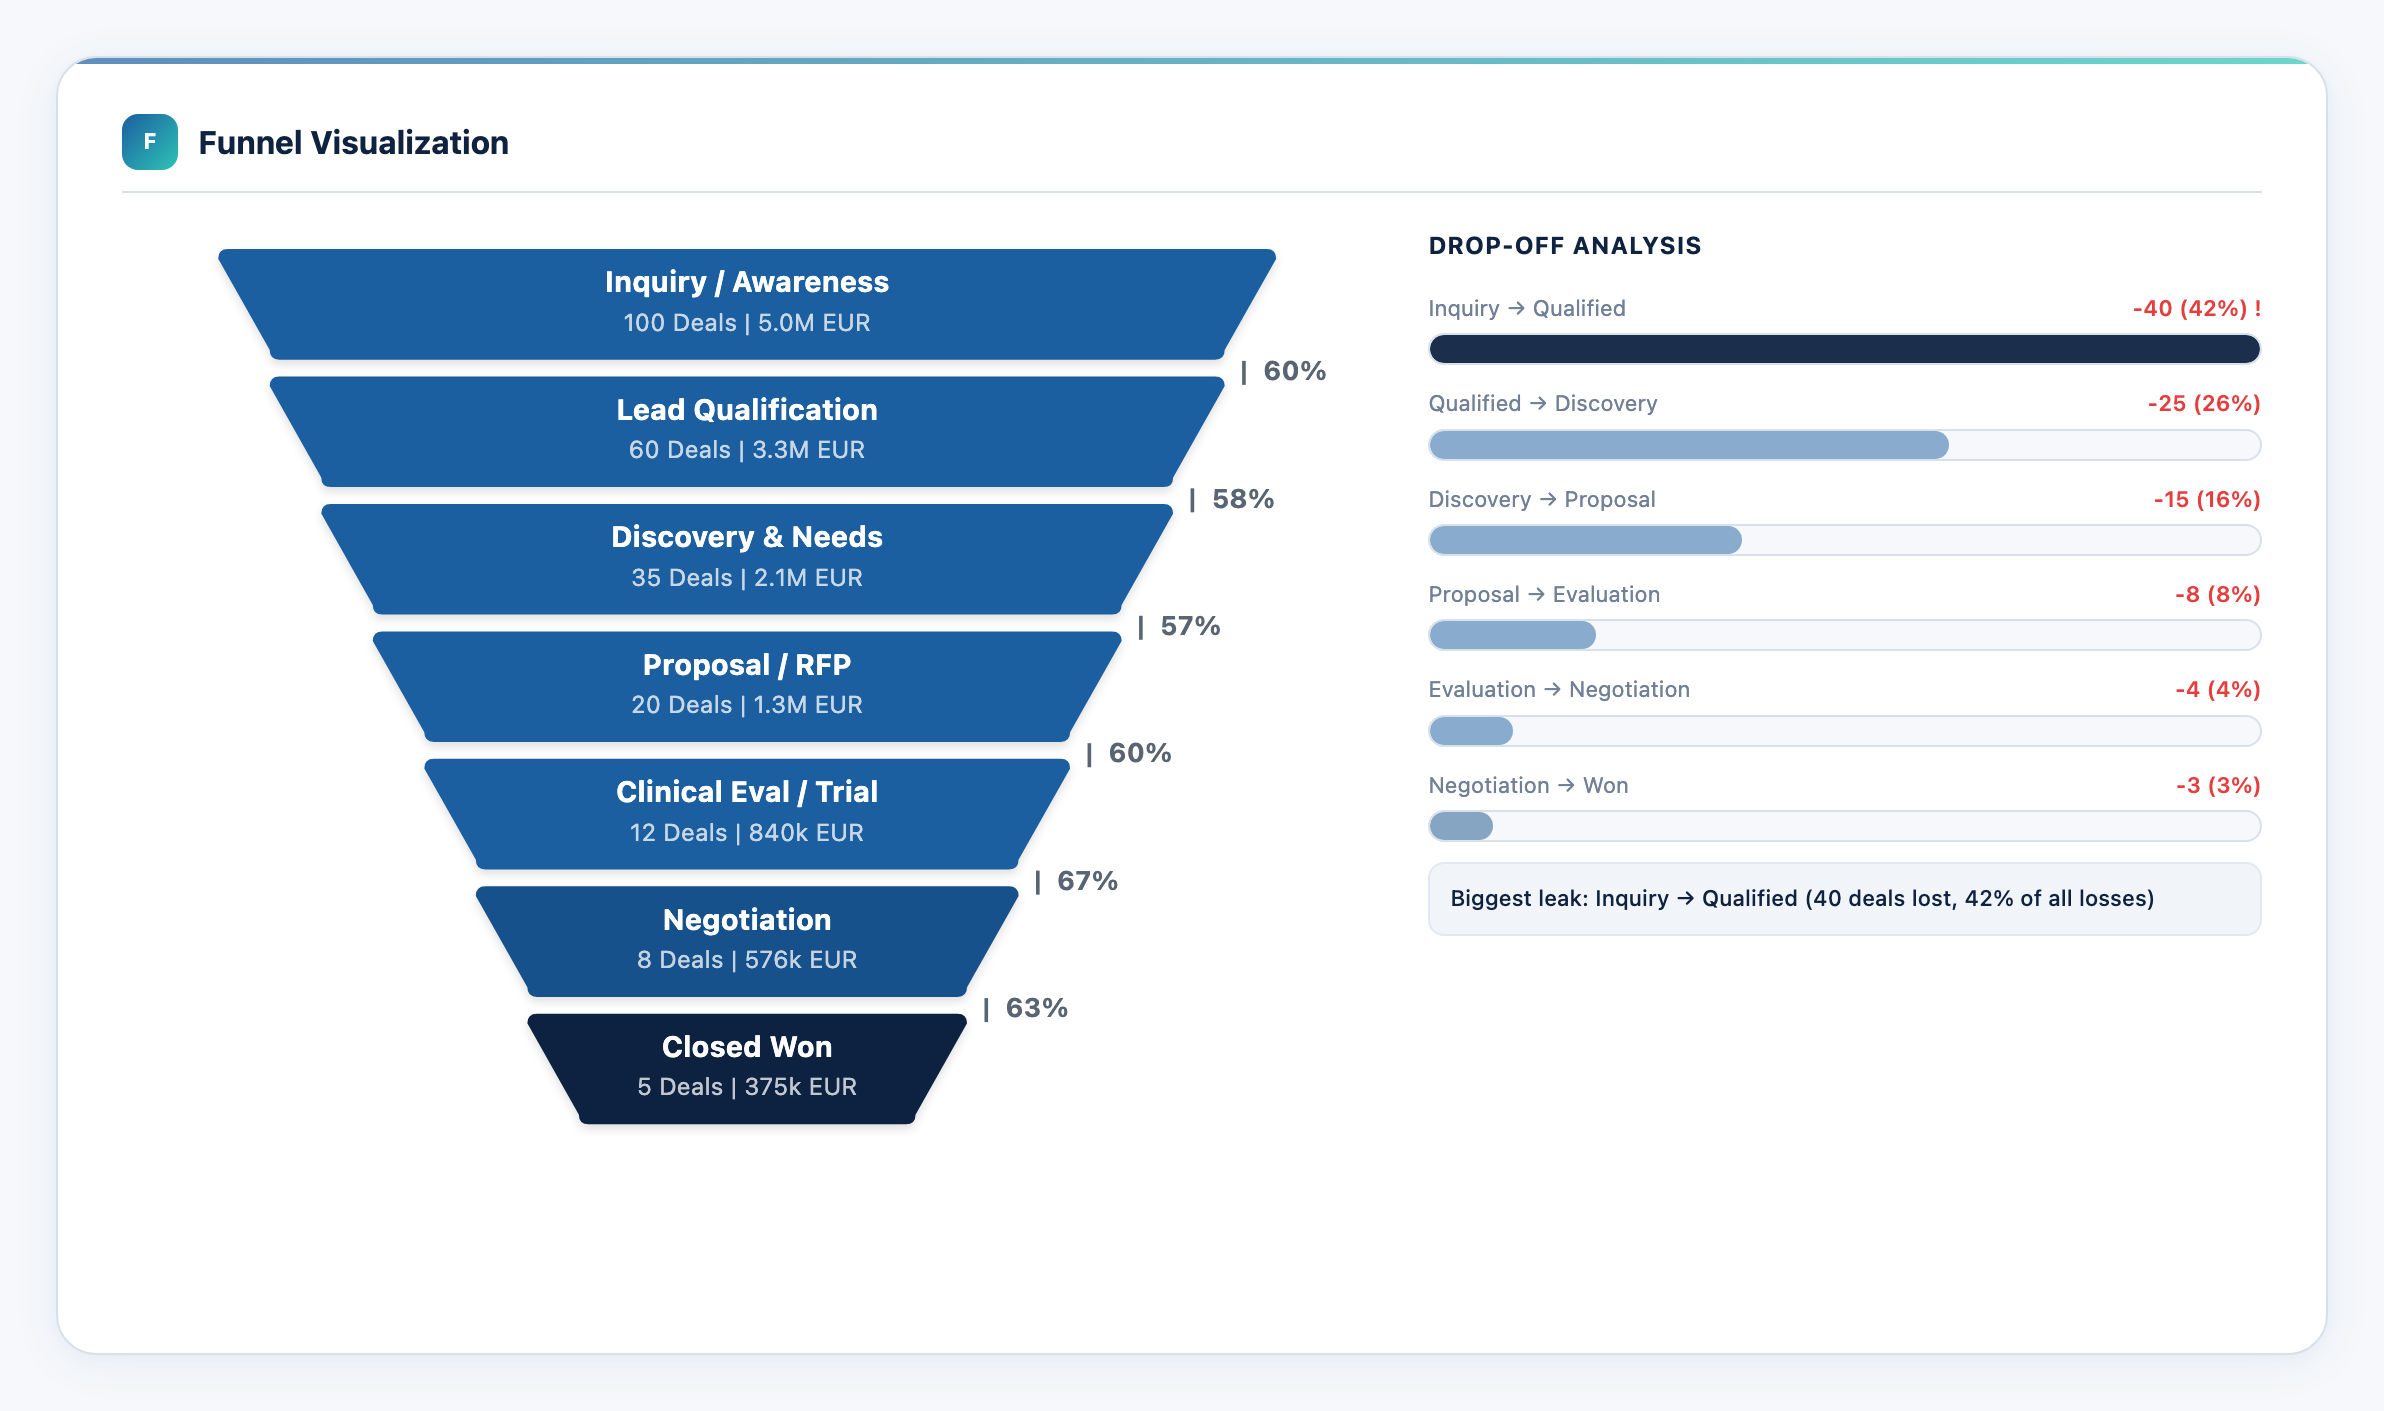
Task: Select the Lead Qualification funnel stage
Action: click(747, 431)
